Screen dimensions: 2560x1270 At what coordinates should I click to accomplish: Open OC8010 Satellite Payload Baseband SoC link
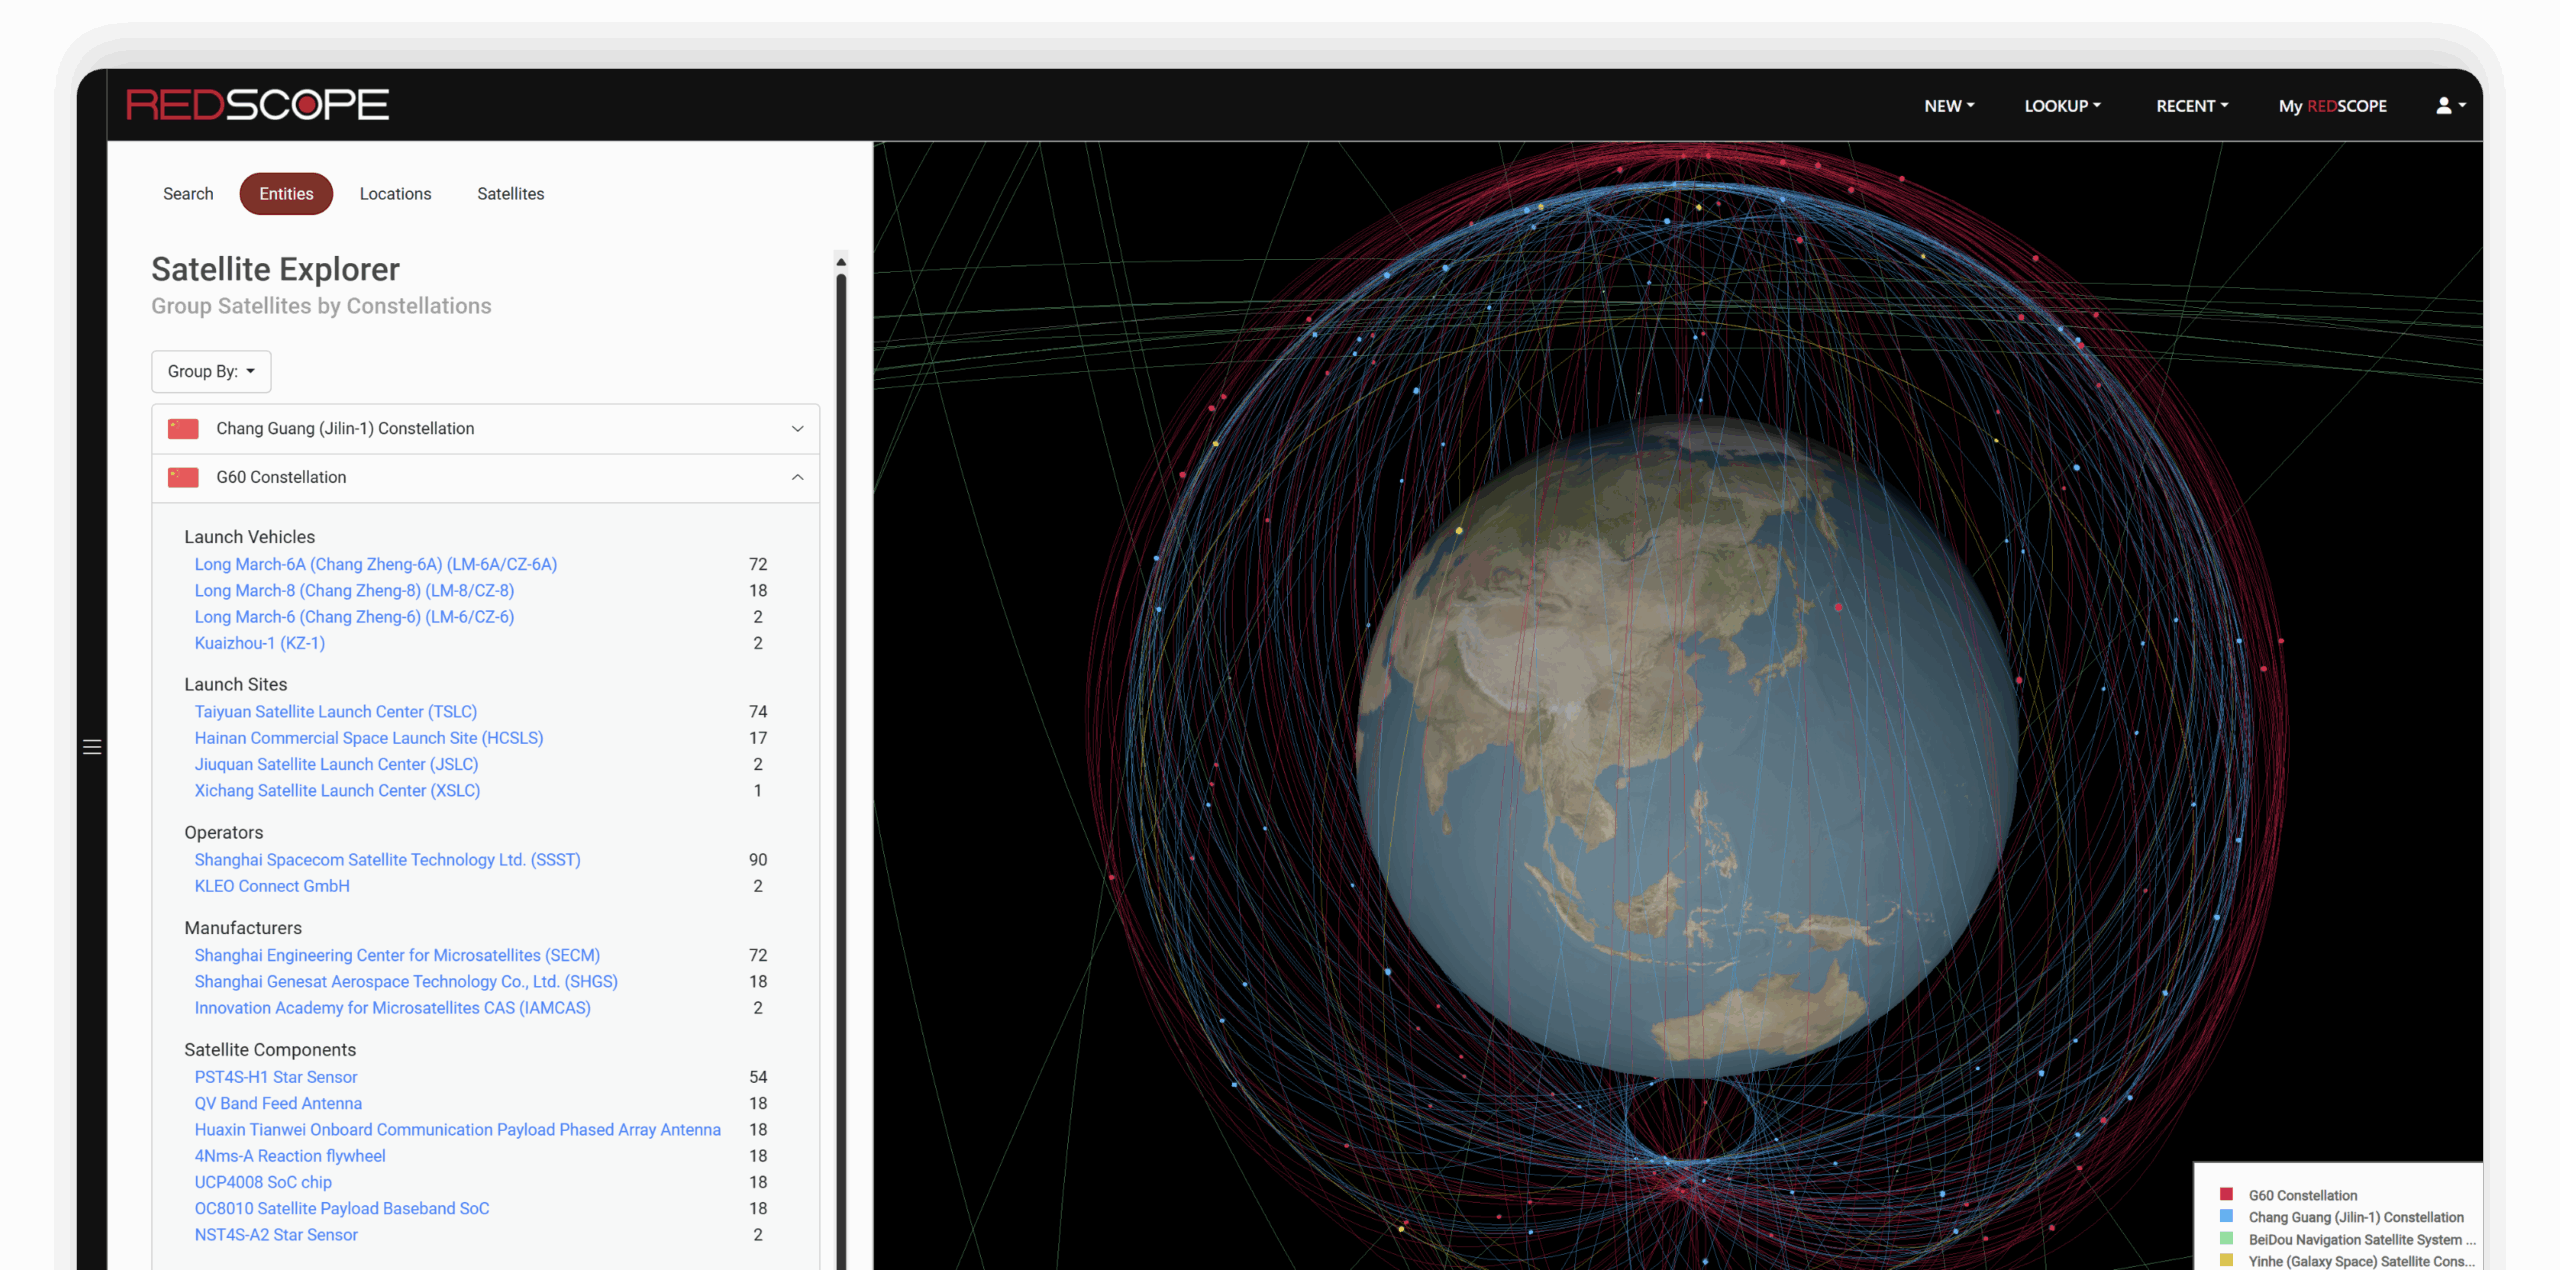[x=342, y=1208]
